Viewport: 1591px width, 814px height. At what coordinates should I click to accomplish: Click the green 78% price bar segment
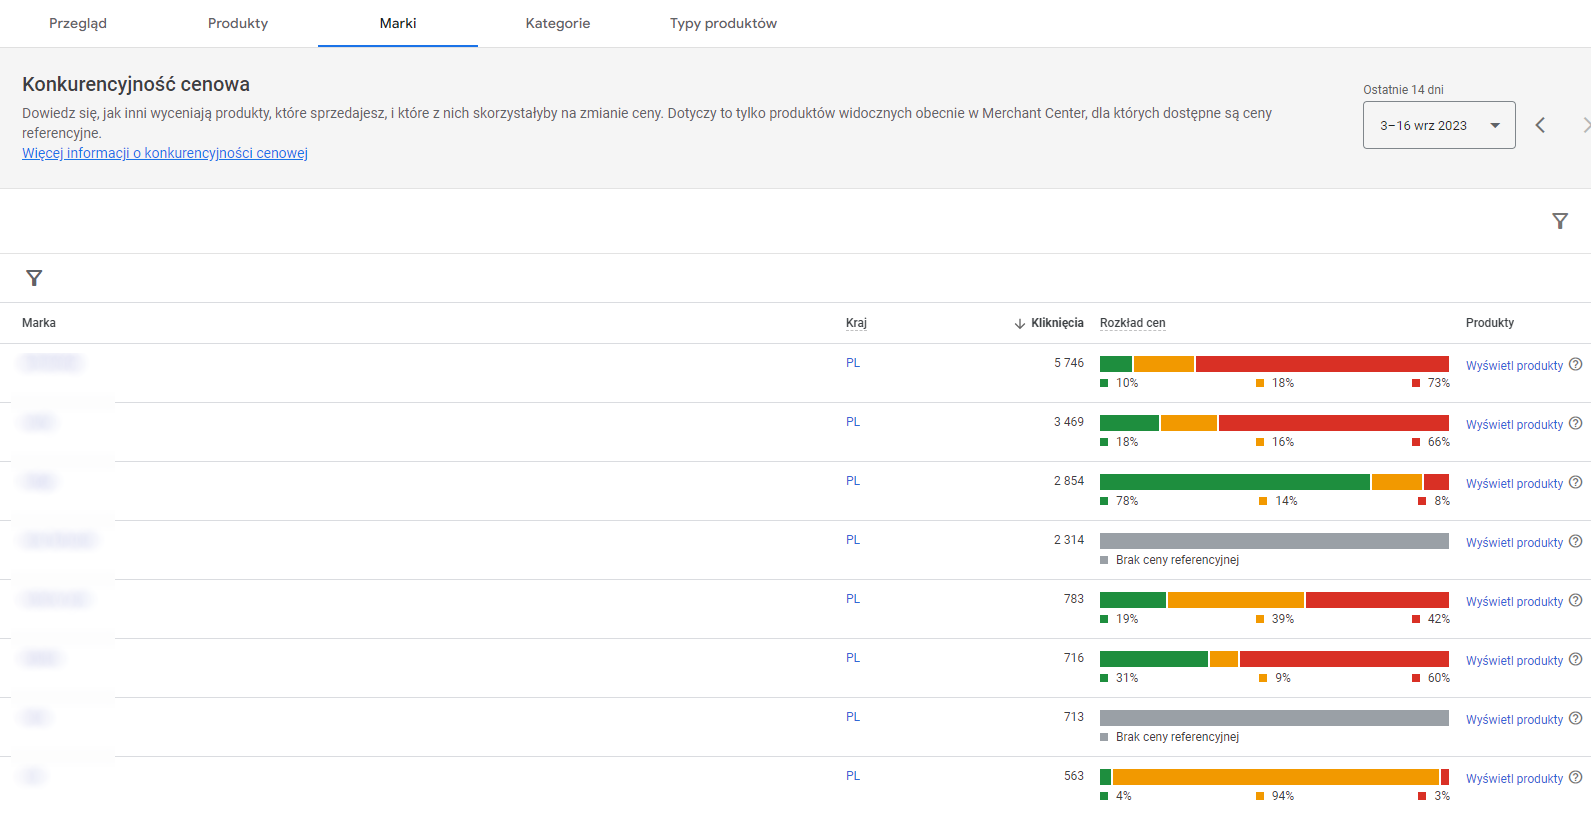(1235, 482)
